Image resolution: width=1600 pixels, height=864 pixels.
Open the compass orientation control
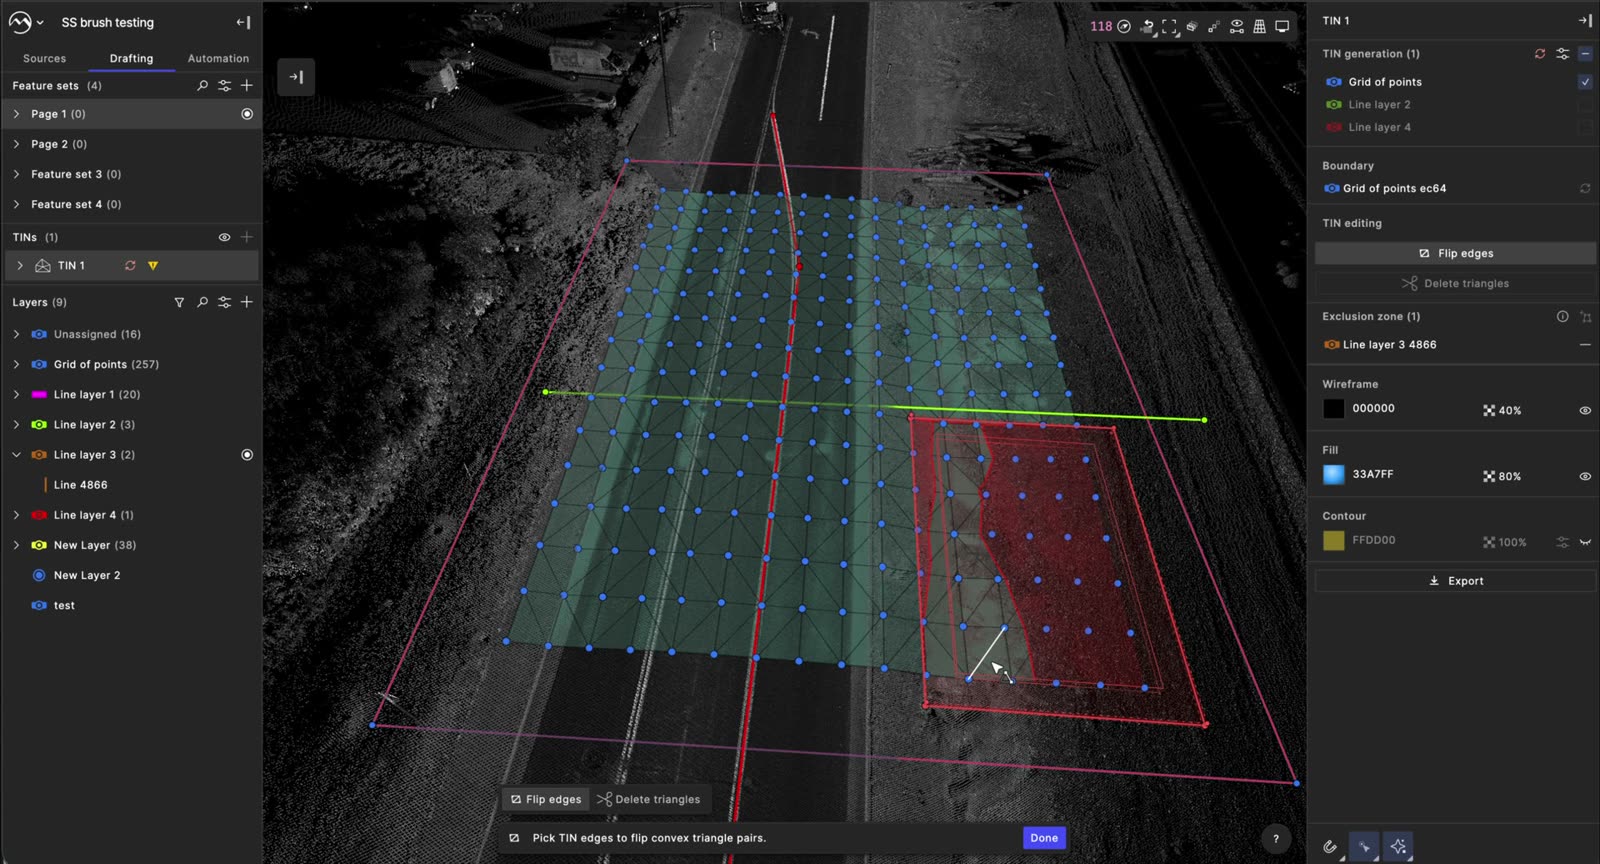tap(1124, 27)
